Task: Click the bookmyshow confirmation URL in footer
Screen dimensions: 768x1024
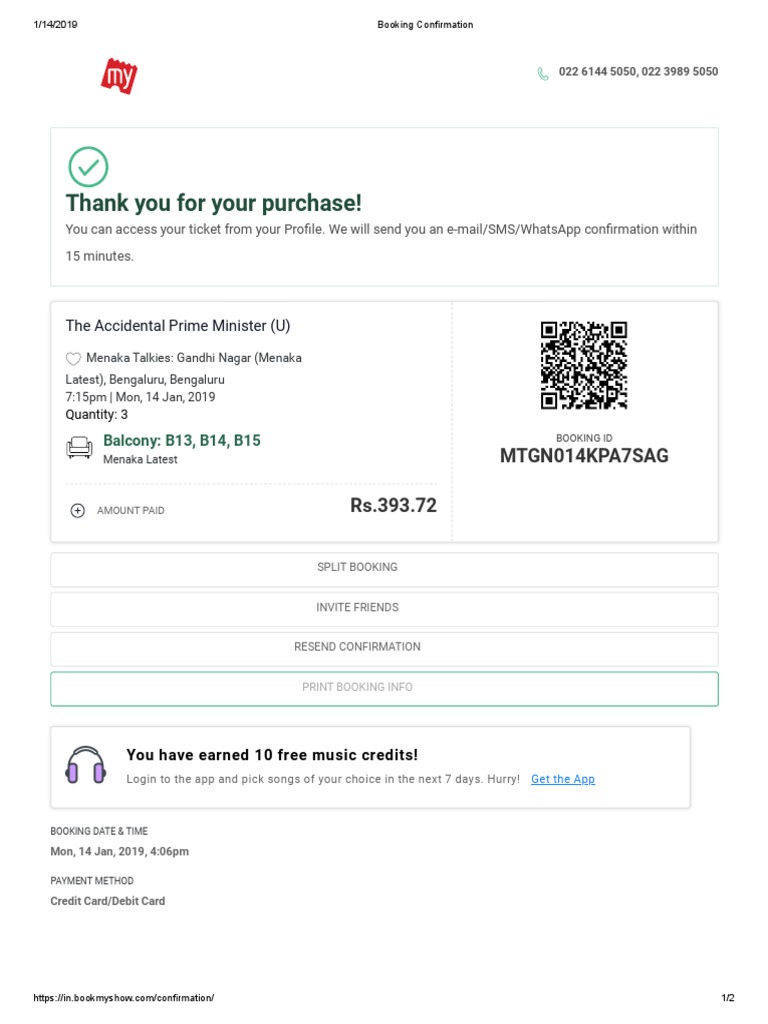Action: click(x=123, y=998)
